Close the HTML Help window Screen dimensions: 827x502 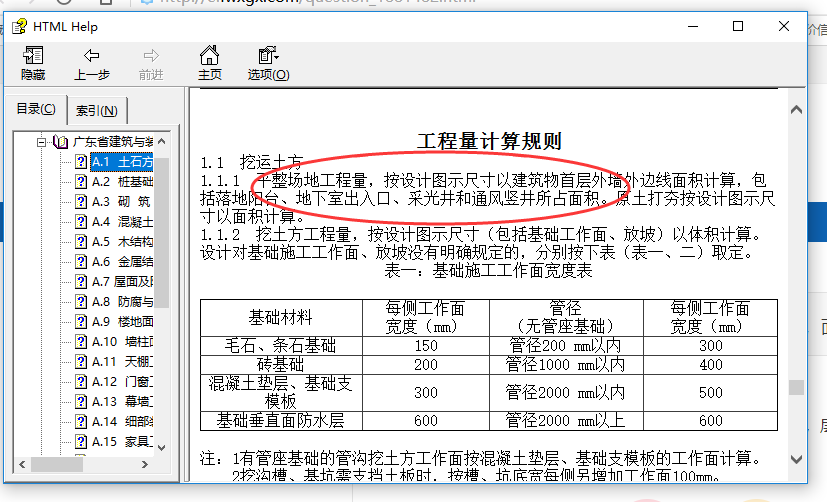(x=784, y=26)
